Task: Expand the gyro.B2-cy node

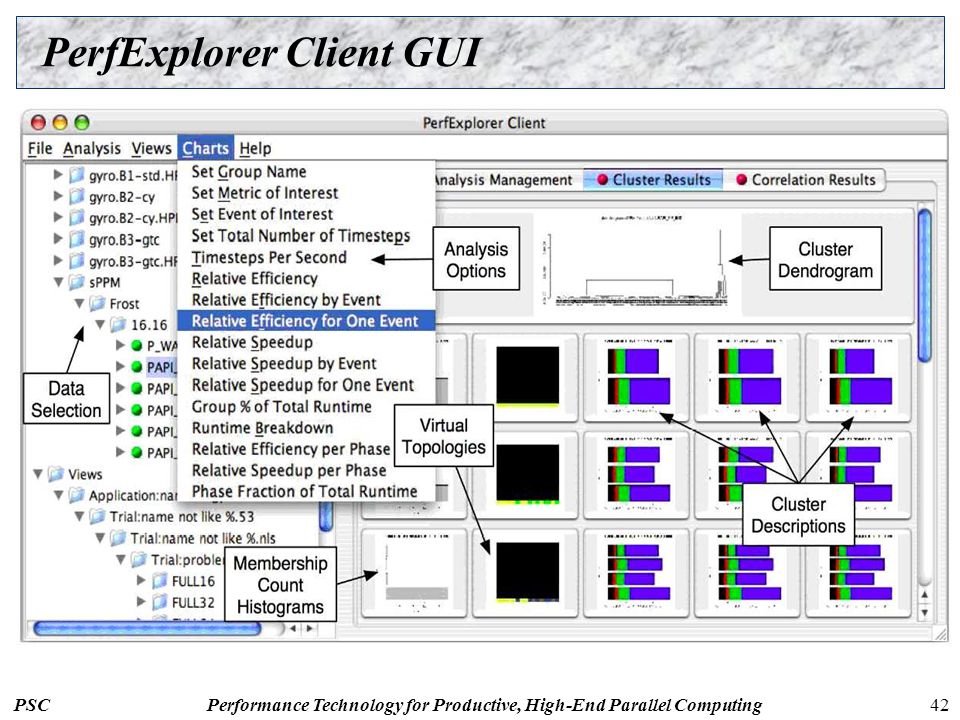Action: pos(58,197)
